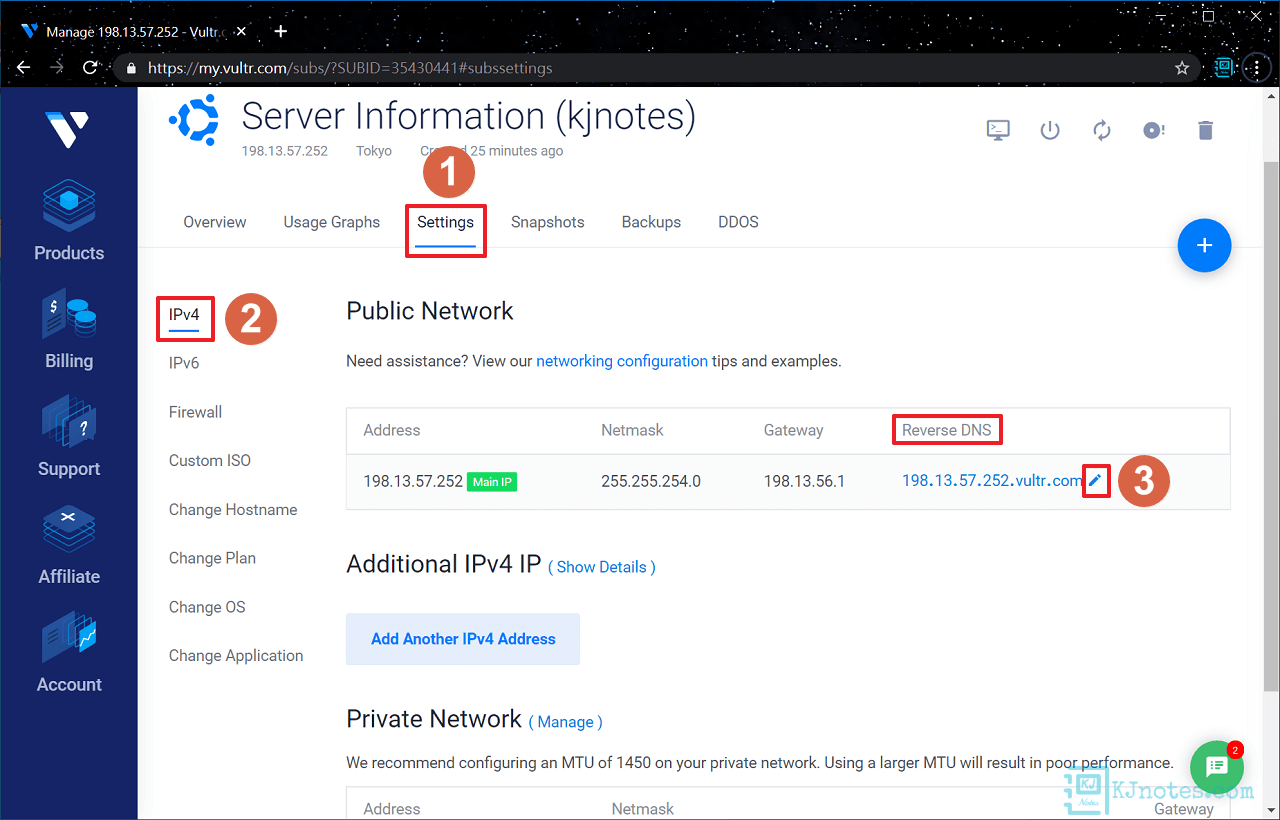Viewport: 1280px width, 820px height.
Task: Click the browser address bar URL
Action: pos(350,68)
